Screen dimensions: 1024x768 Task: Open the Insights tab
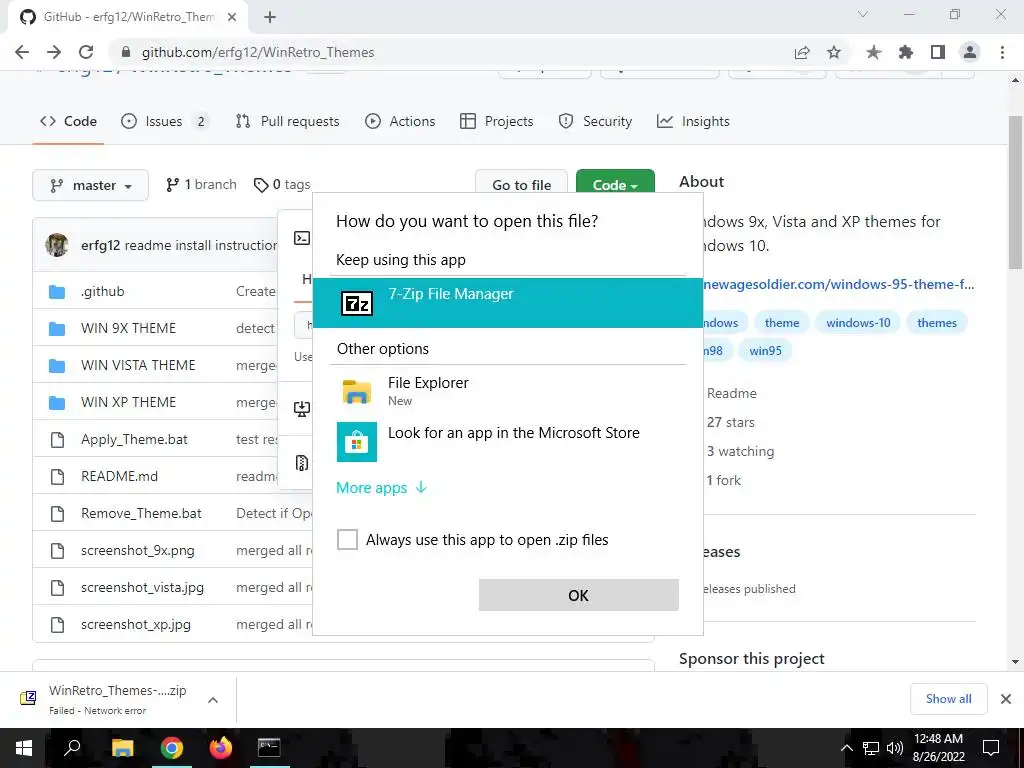[693, 121]
